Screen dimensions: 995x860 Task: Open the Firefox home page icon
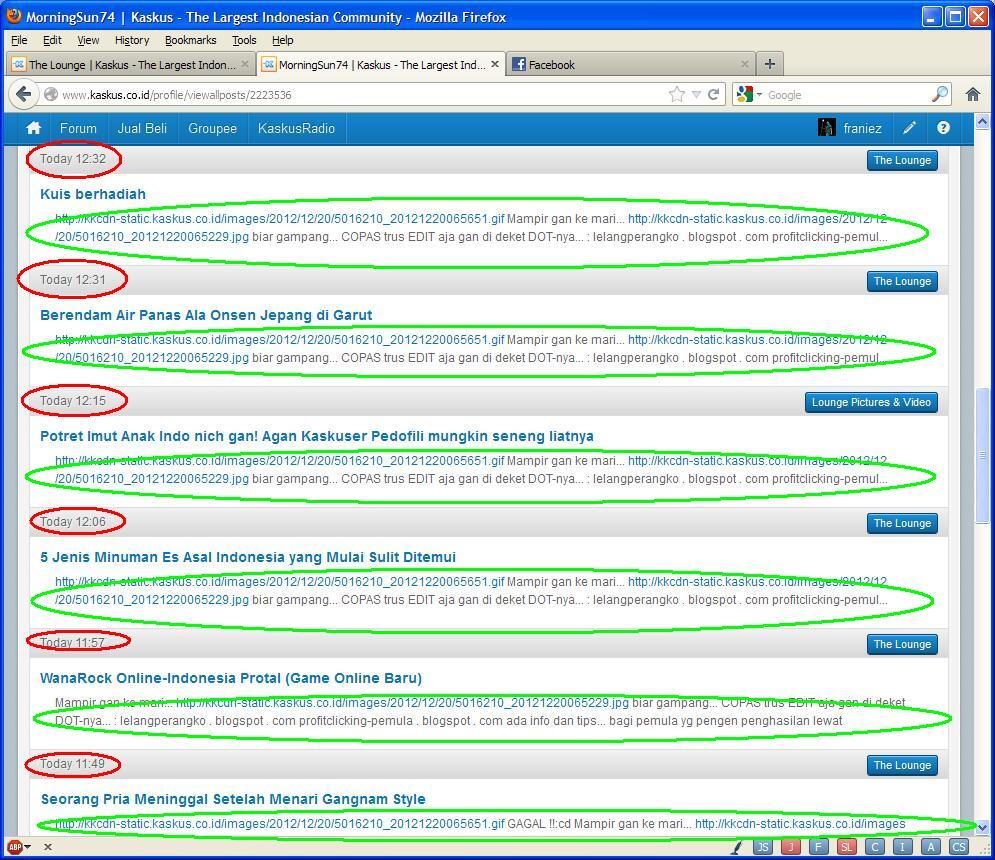[973, 95]
